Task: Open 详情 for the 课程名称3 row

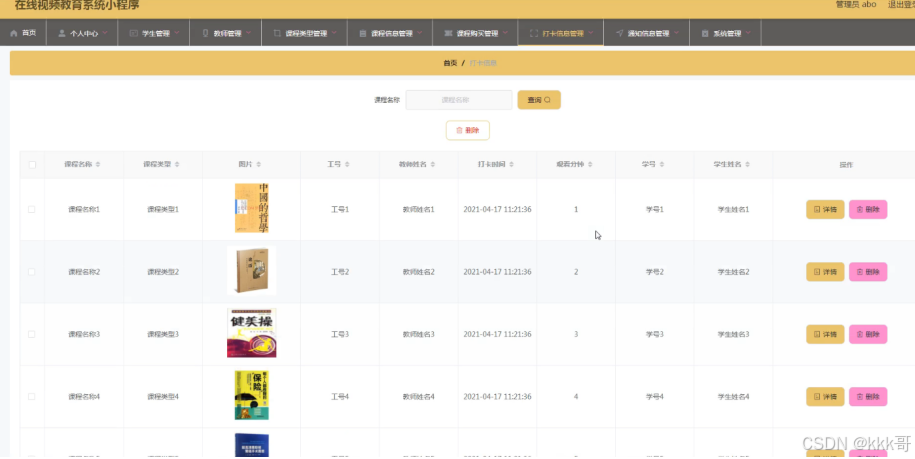Action: pos(825,334)
